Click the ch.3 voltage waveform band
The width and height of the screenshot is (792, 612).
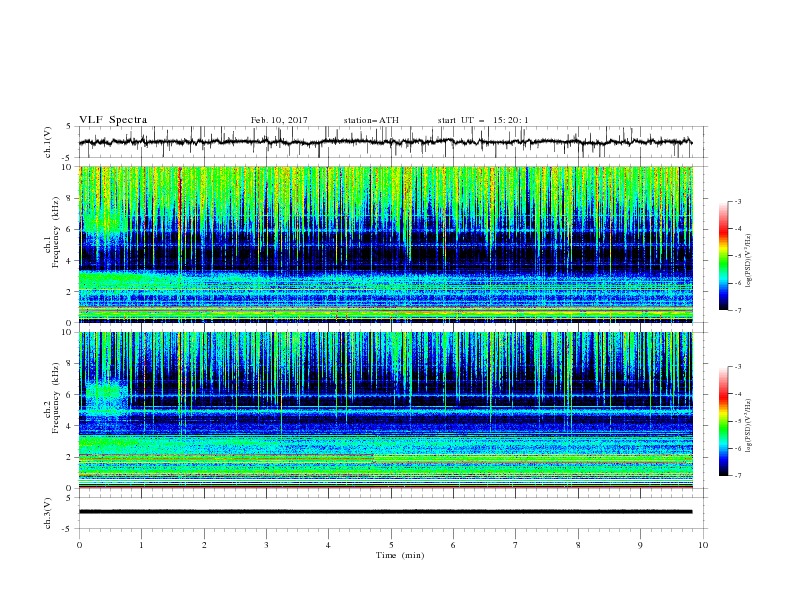coord(385,512)
